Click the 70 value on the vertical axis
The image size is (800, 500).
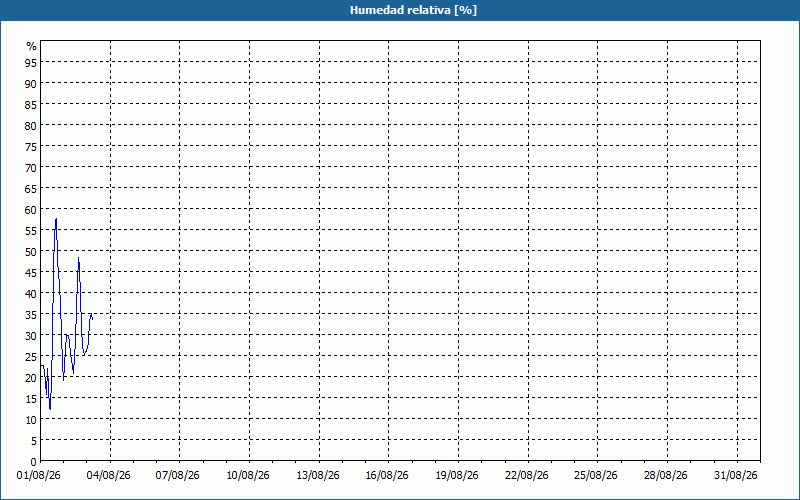(x=31, y=168)
